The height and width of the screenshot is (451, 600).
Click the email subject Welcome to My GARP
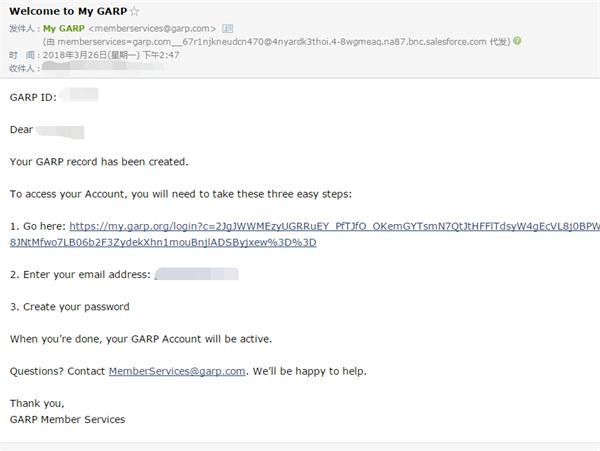(66, 11)
